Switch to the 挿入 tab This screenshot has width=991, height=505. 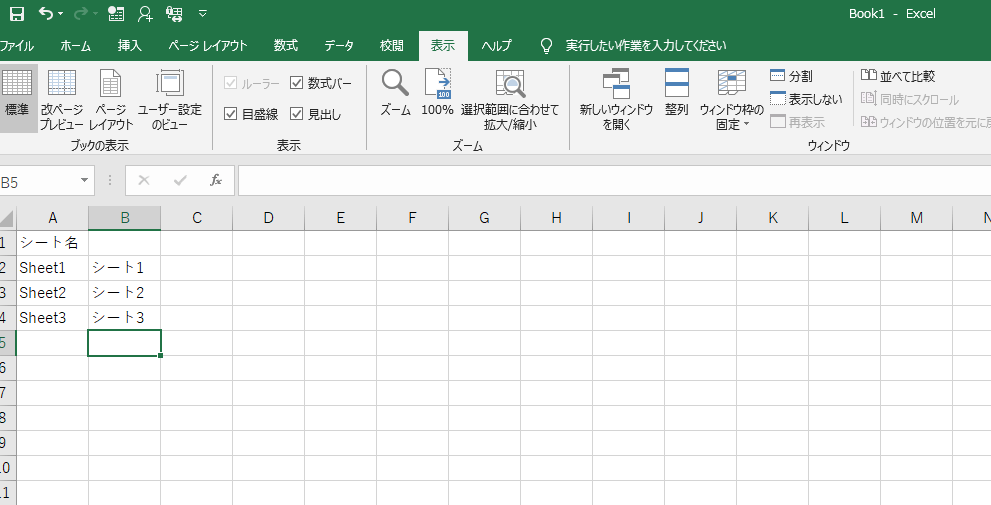coord(130,46)
